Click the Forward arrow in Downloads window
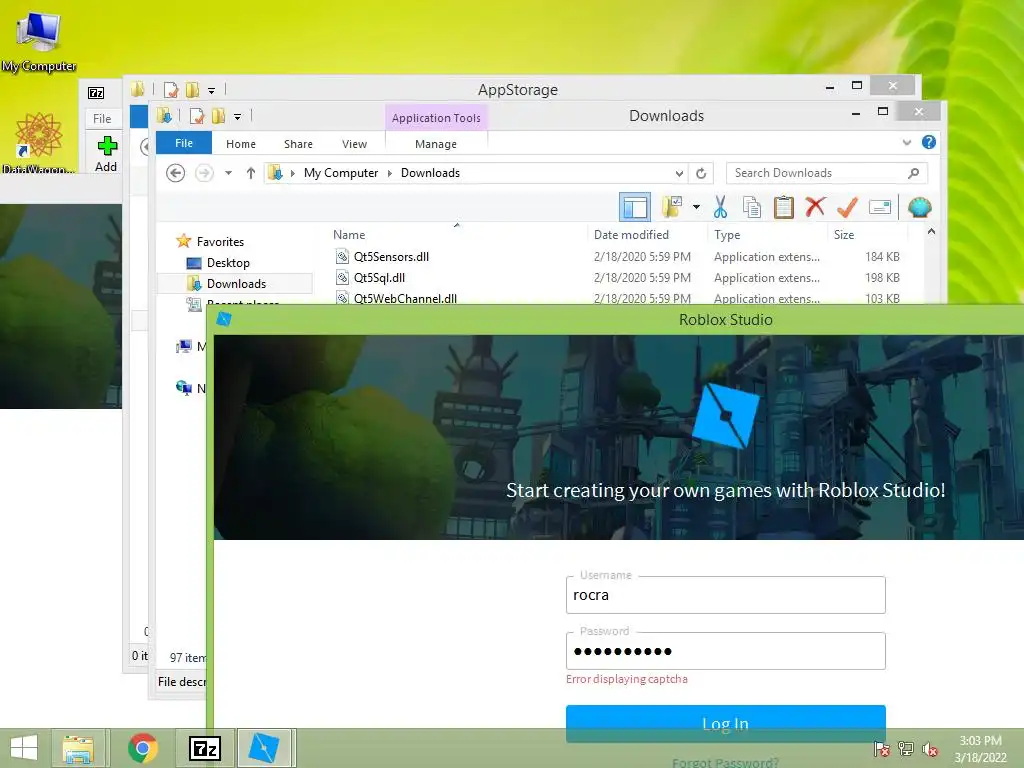This screenshot has height=768, width=1024. [204, 173]
